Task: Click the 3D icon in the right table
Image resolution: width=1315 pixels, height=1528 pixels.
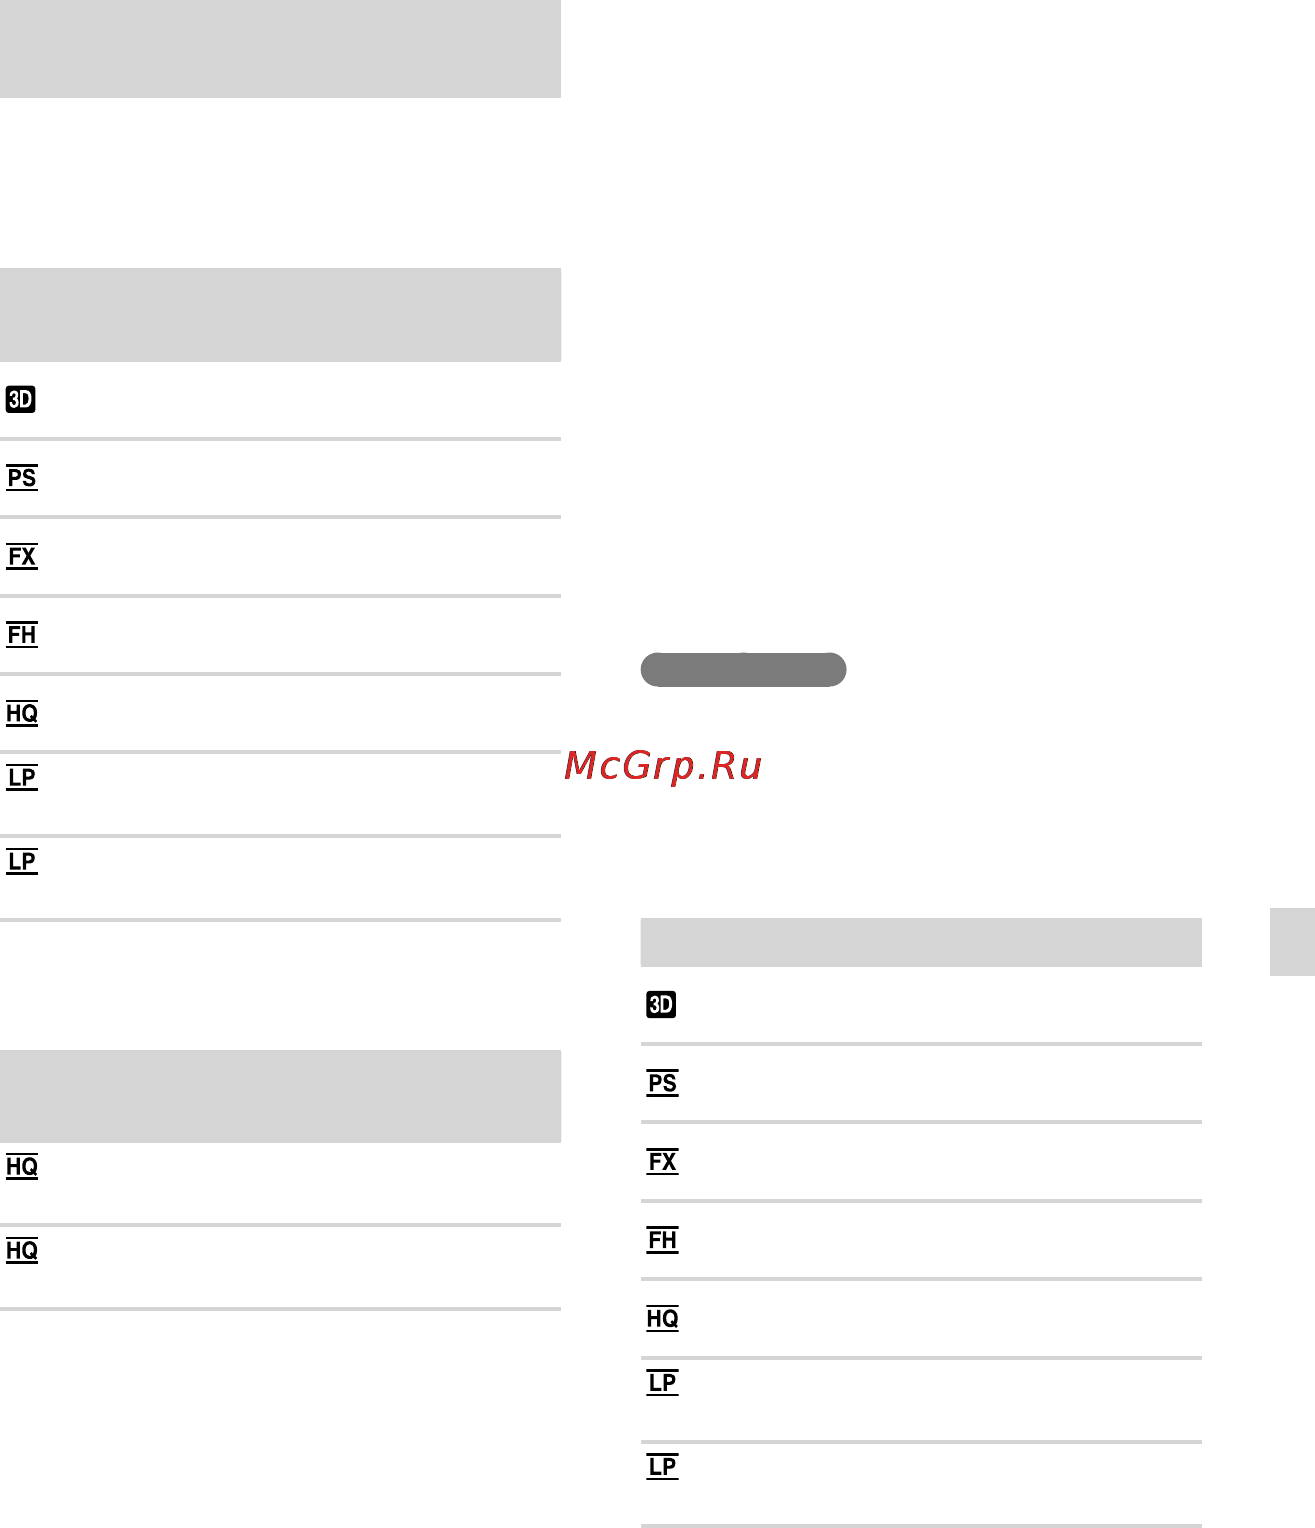Action: (662, 1004)
